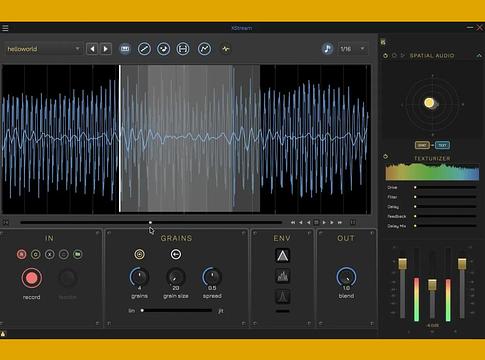Go to the previous preset arrow

pyautogui.click(x=92, y=49)
